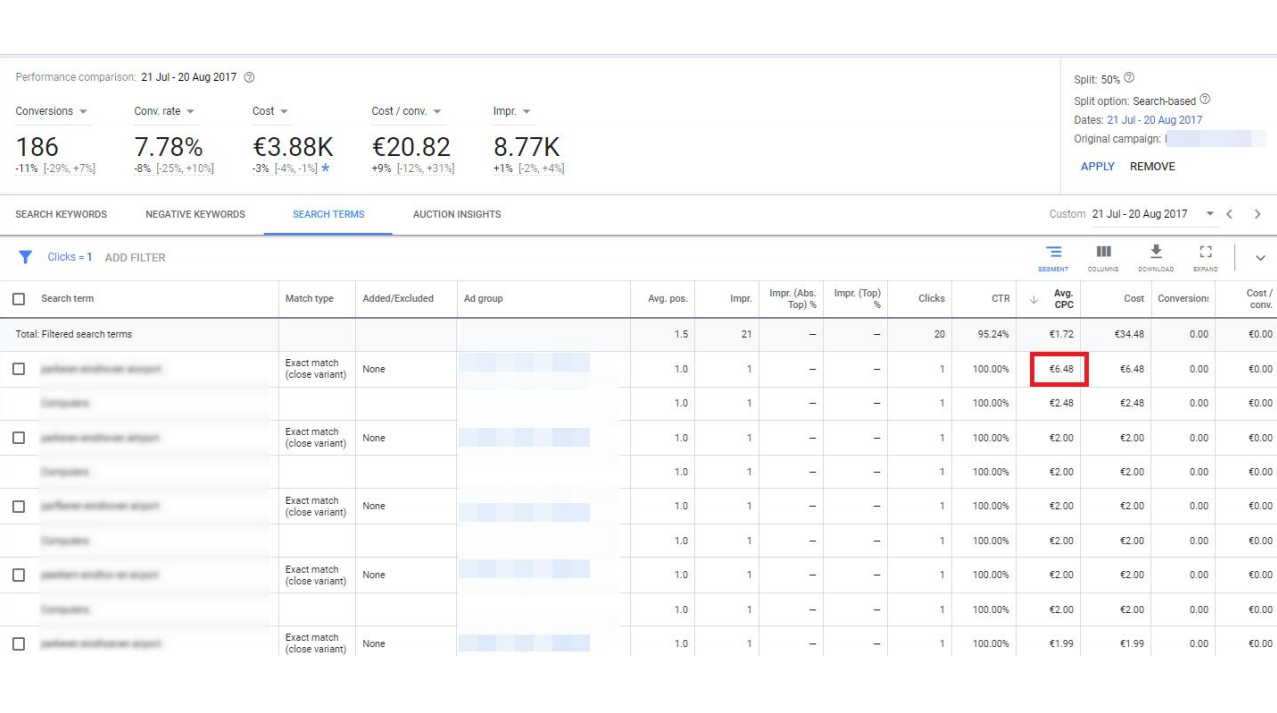Click the REMOVE button
Image resolution: width=1277 pixels, height=713 pixels.
click(x=1152, y=167)
